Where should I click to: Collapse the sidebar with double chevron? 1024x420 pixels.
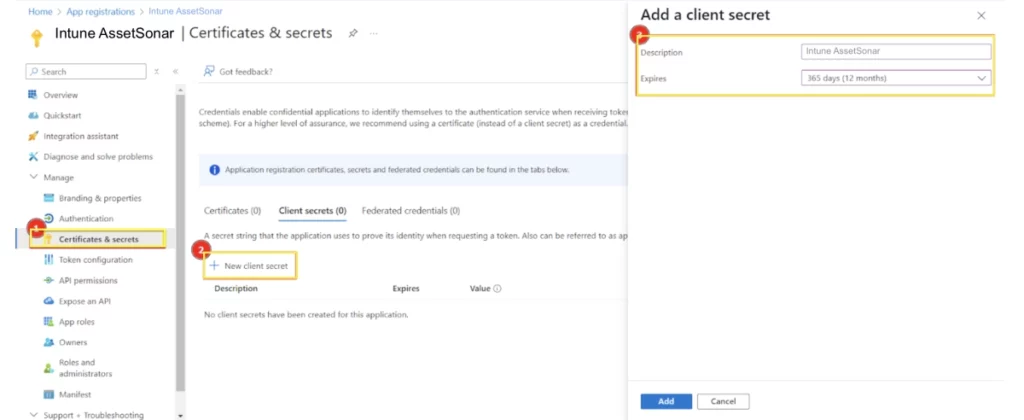click(x=176, y=72)
